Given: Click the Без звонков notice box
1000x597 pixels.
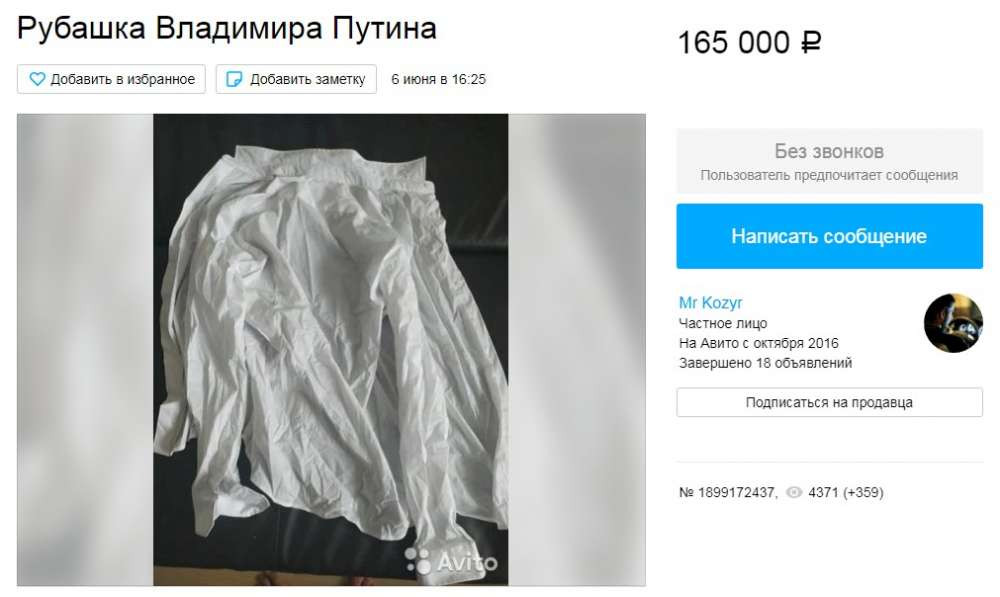Looking at the screenshot, I should point(829,161).
